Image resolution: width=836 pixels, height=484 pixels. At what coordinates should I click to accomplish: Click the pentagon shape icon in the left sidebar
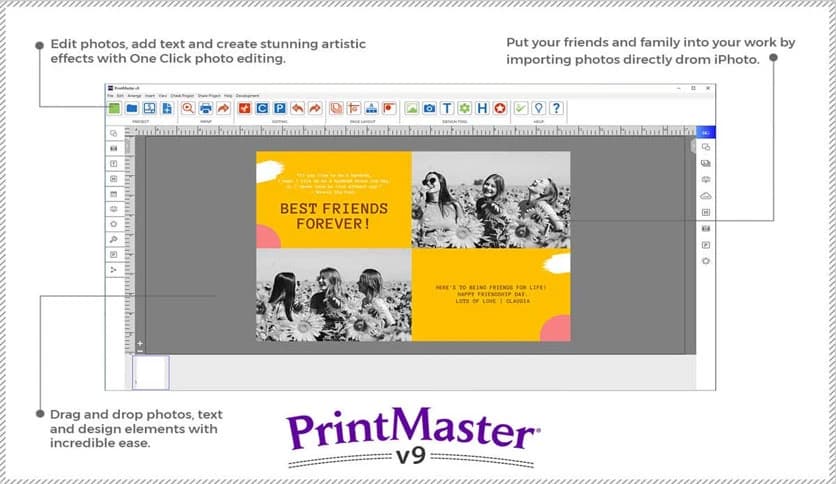click(x=114, y=224)
